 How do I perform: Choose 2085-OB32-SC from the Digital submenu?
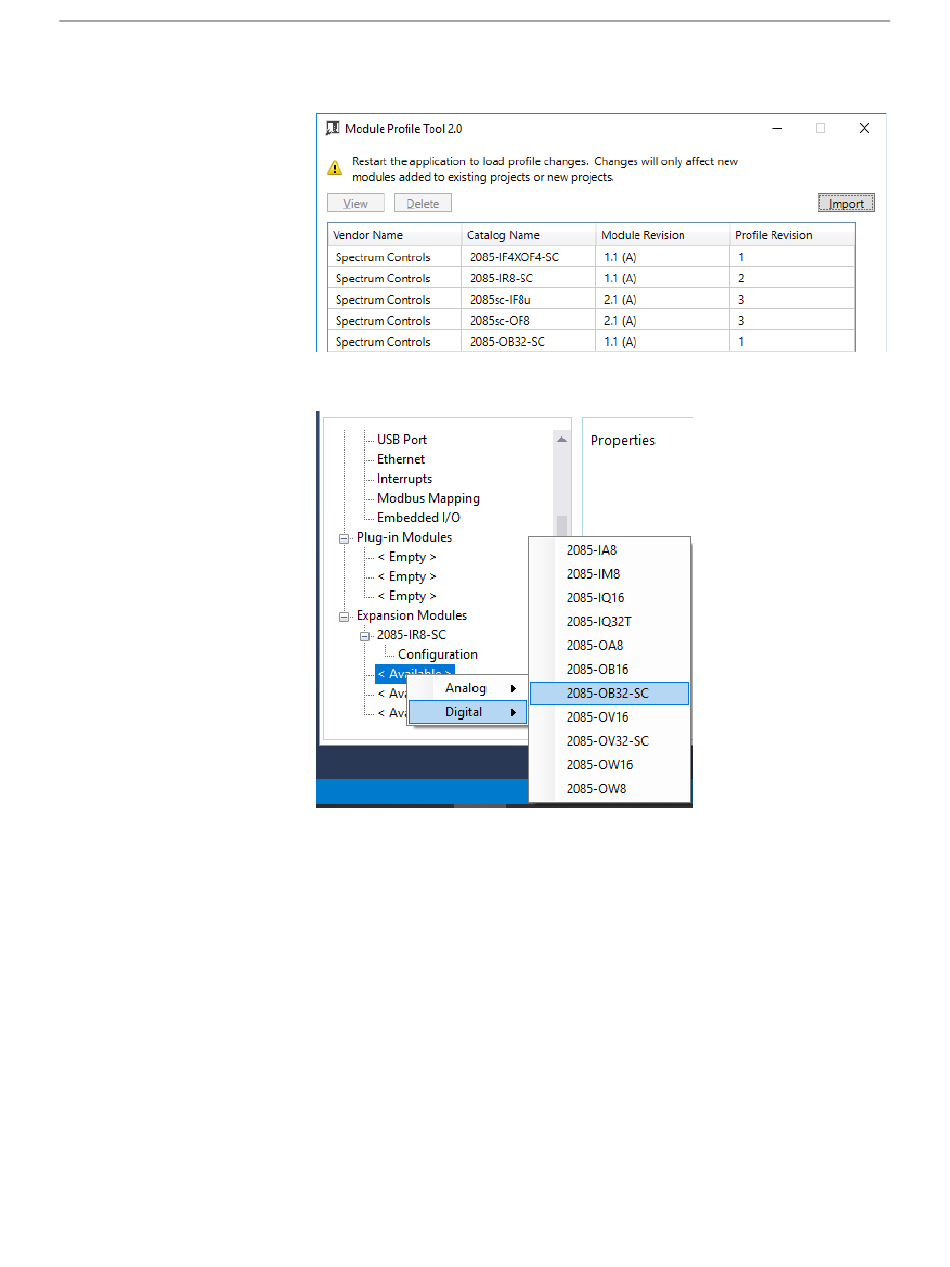pyautogui.click(x=610, y=693)
